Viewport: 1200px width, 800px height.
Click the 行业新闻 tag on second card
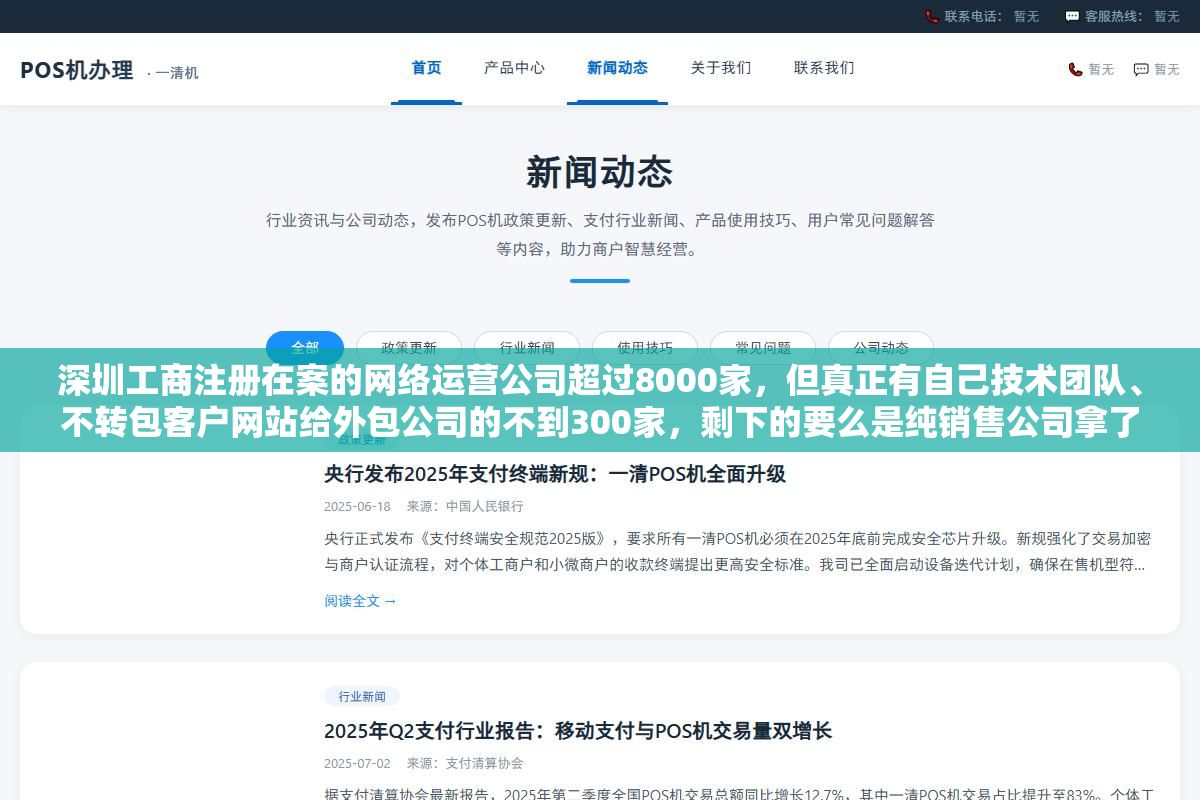coord(362,696)
